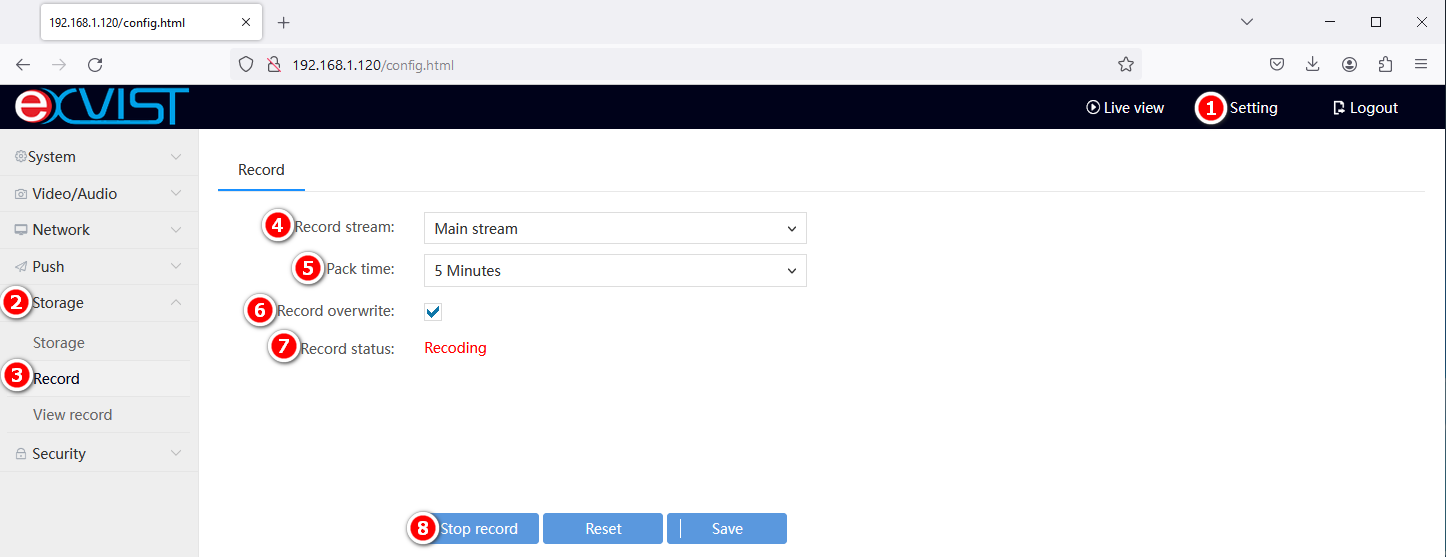Open a new browser tab

283,22
